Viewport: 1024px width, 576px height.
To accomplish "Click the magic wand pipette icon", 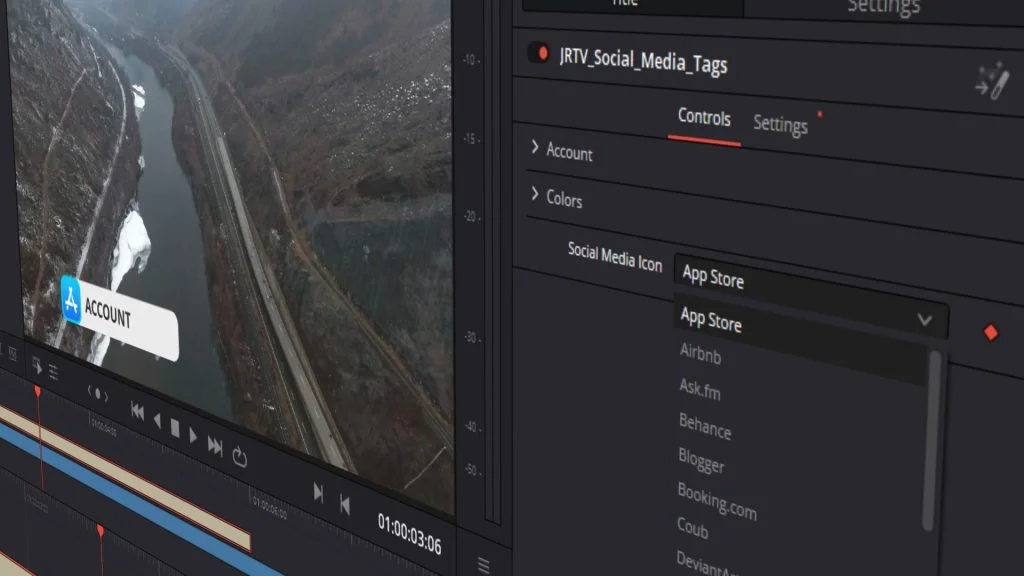I will click(x=991, y=81).
